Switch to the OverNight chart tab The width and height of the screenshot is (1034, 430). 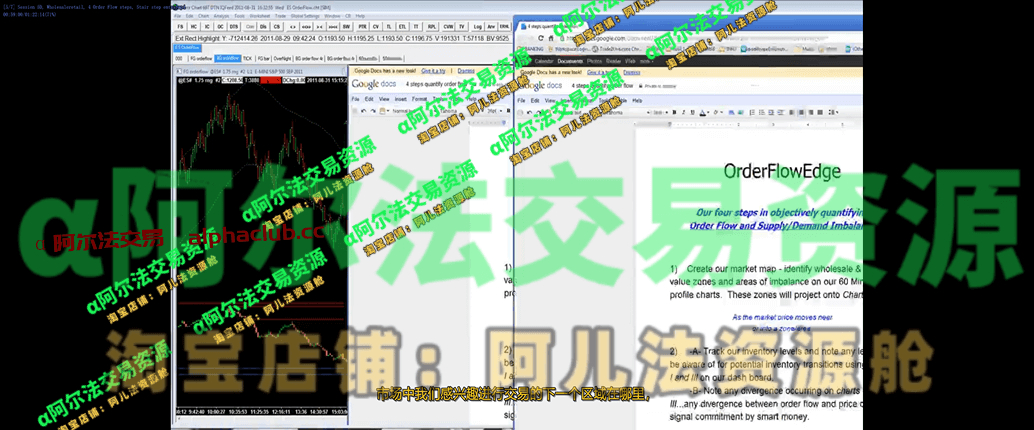point(282,58)
